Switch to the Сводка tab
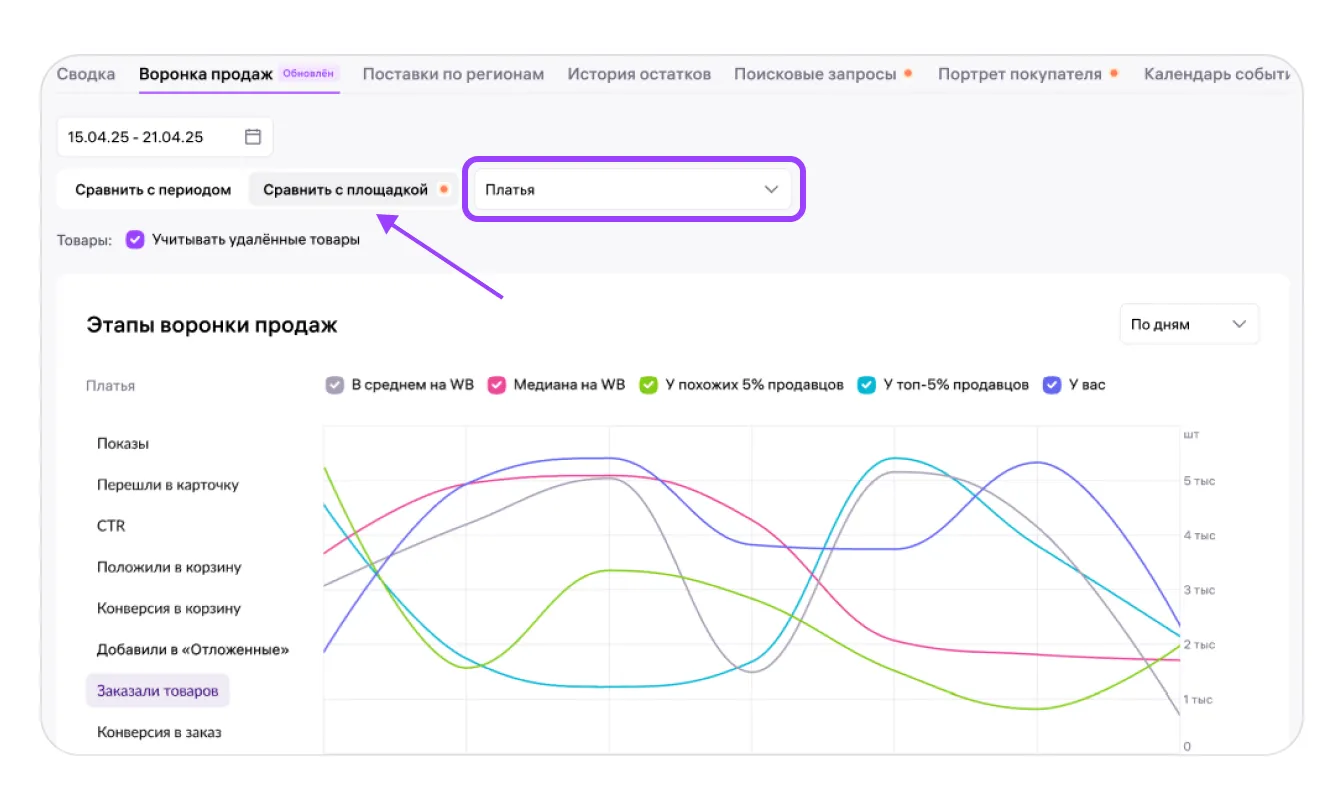This screenshot has height=810, width=1344. point(86,74)
